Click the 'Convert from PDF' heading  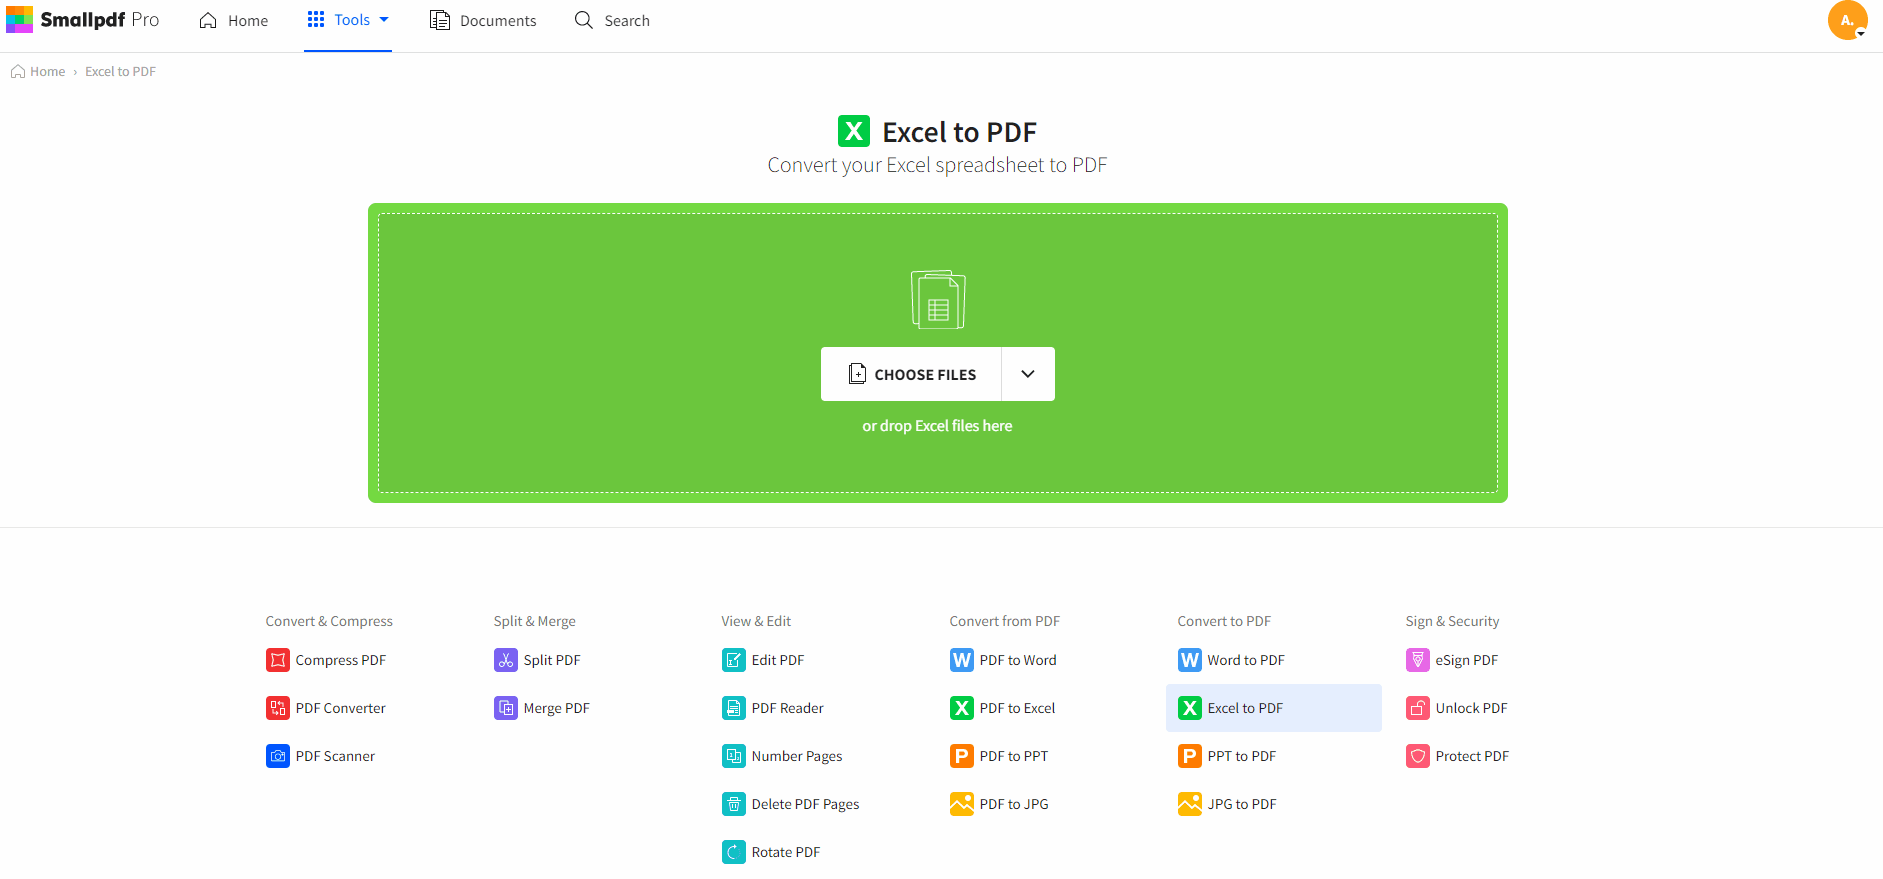click(x=1004, y=621)
